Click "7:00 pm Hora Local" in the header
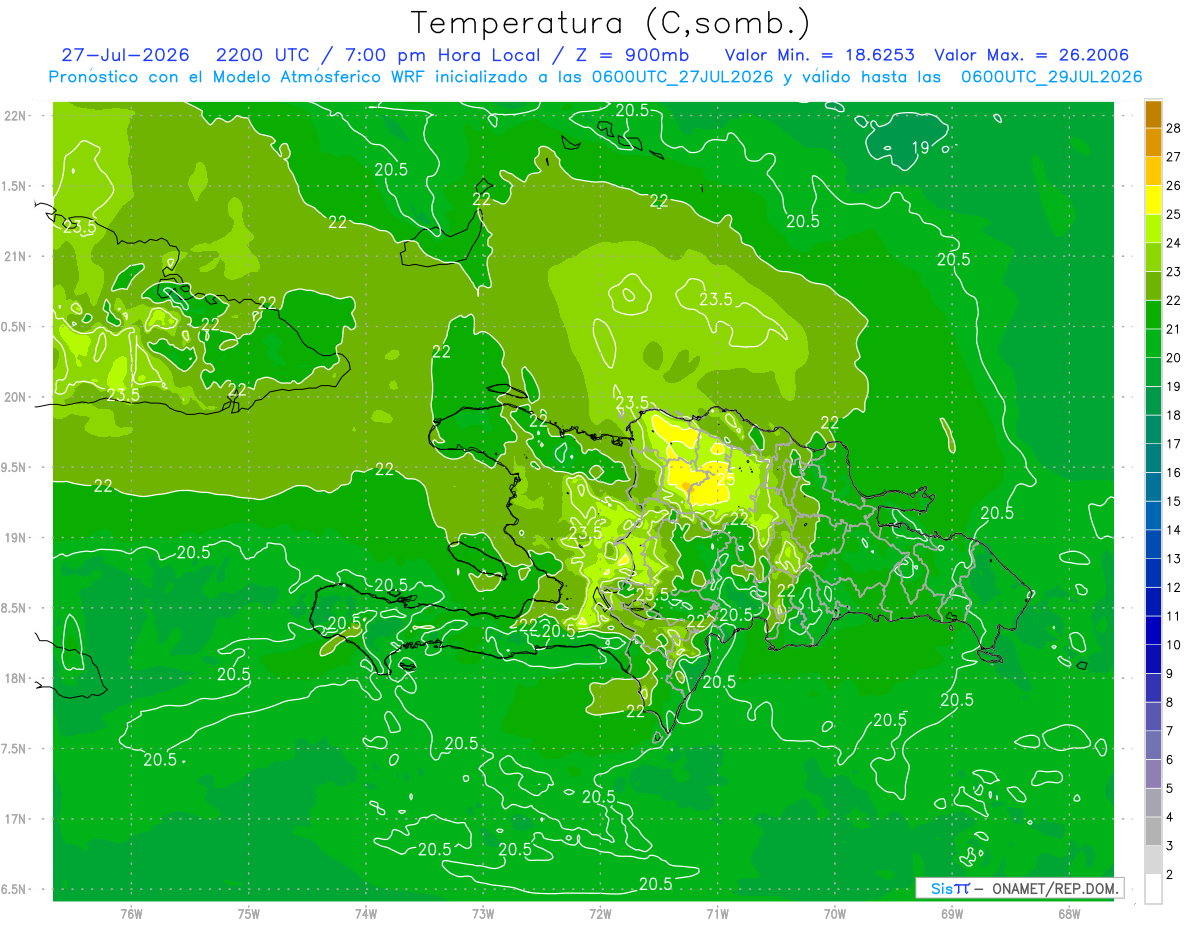Screen dimensions: 1200x927 pos(444,55)
